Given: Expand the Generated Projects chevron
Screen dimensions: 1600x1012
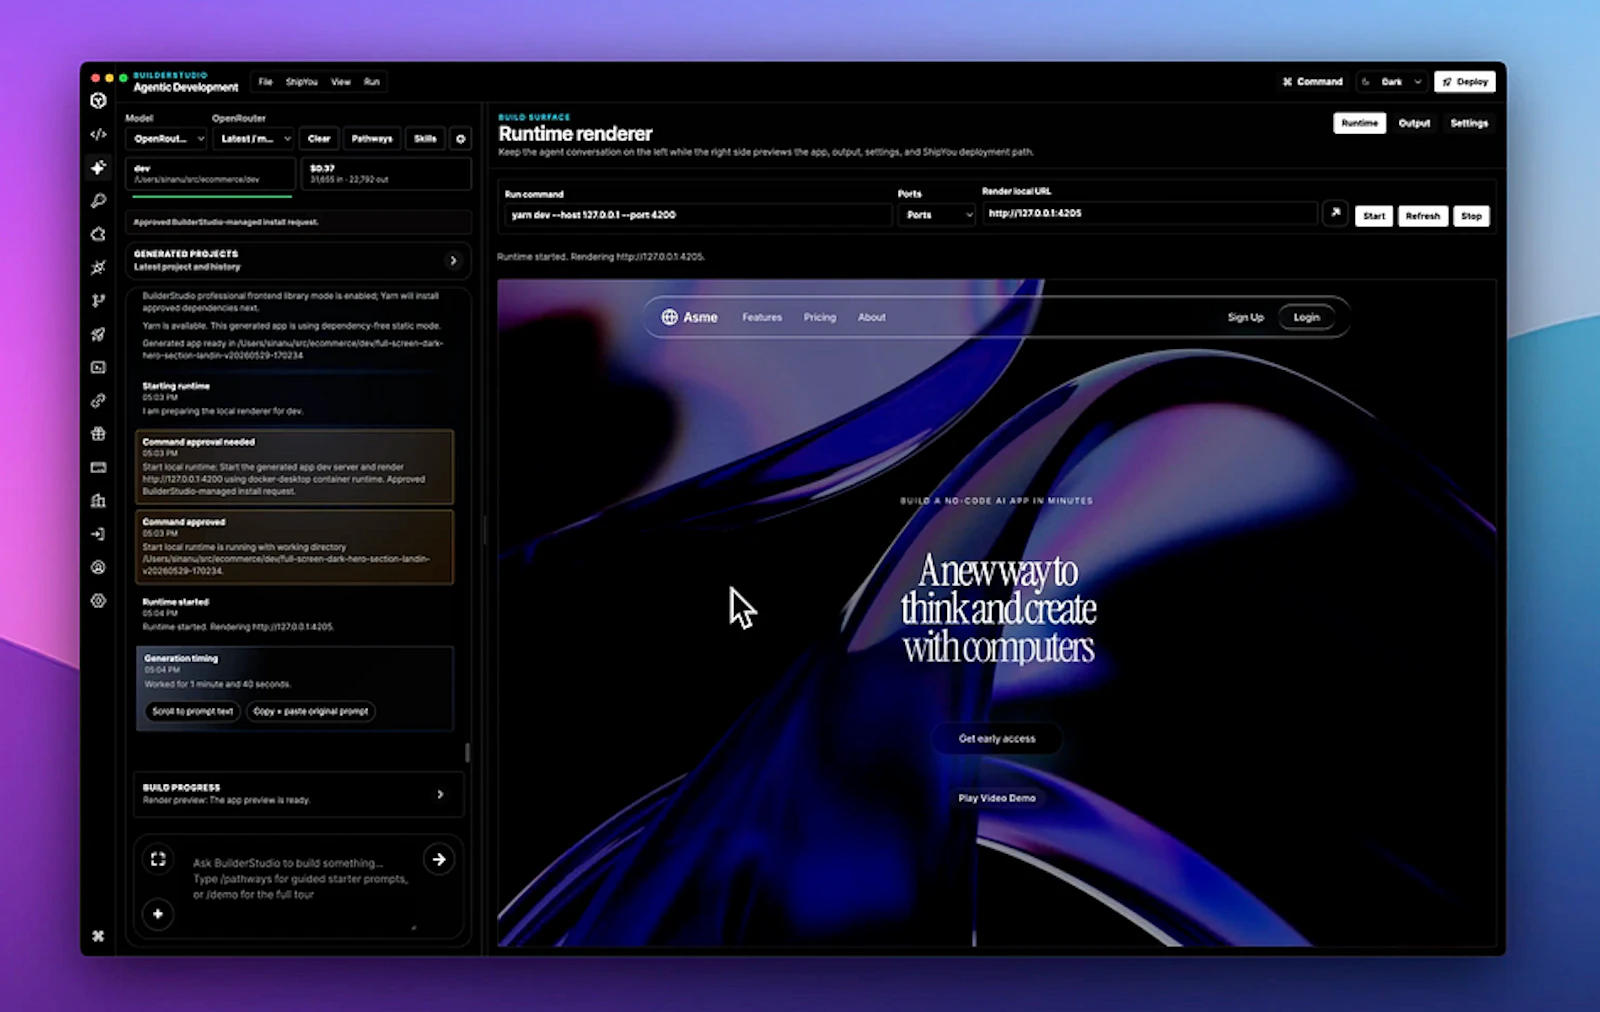Looking at the screenshot, I should (x=453, y=261).
